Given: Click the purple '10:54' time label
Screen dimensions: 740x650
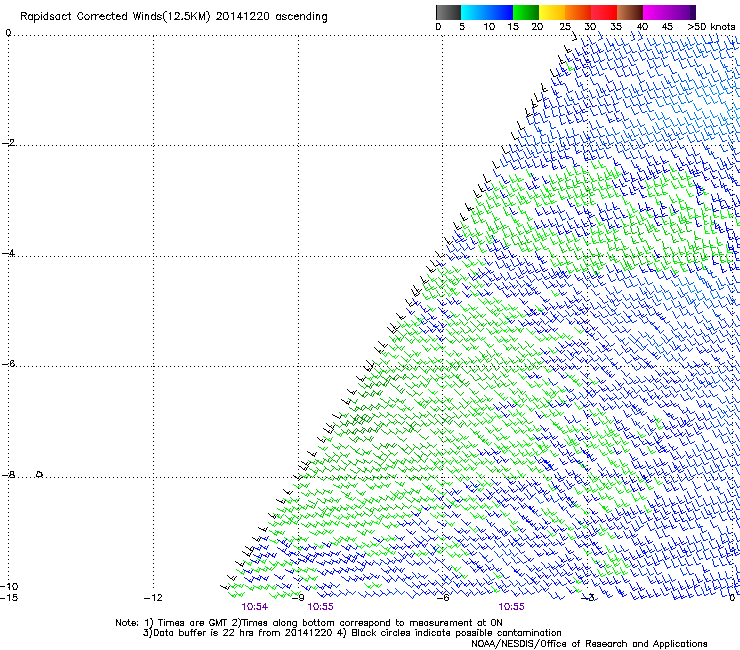Looking at the screenshot, I should click(x=254, y=607).
